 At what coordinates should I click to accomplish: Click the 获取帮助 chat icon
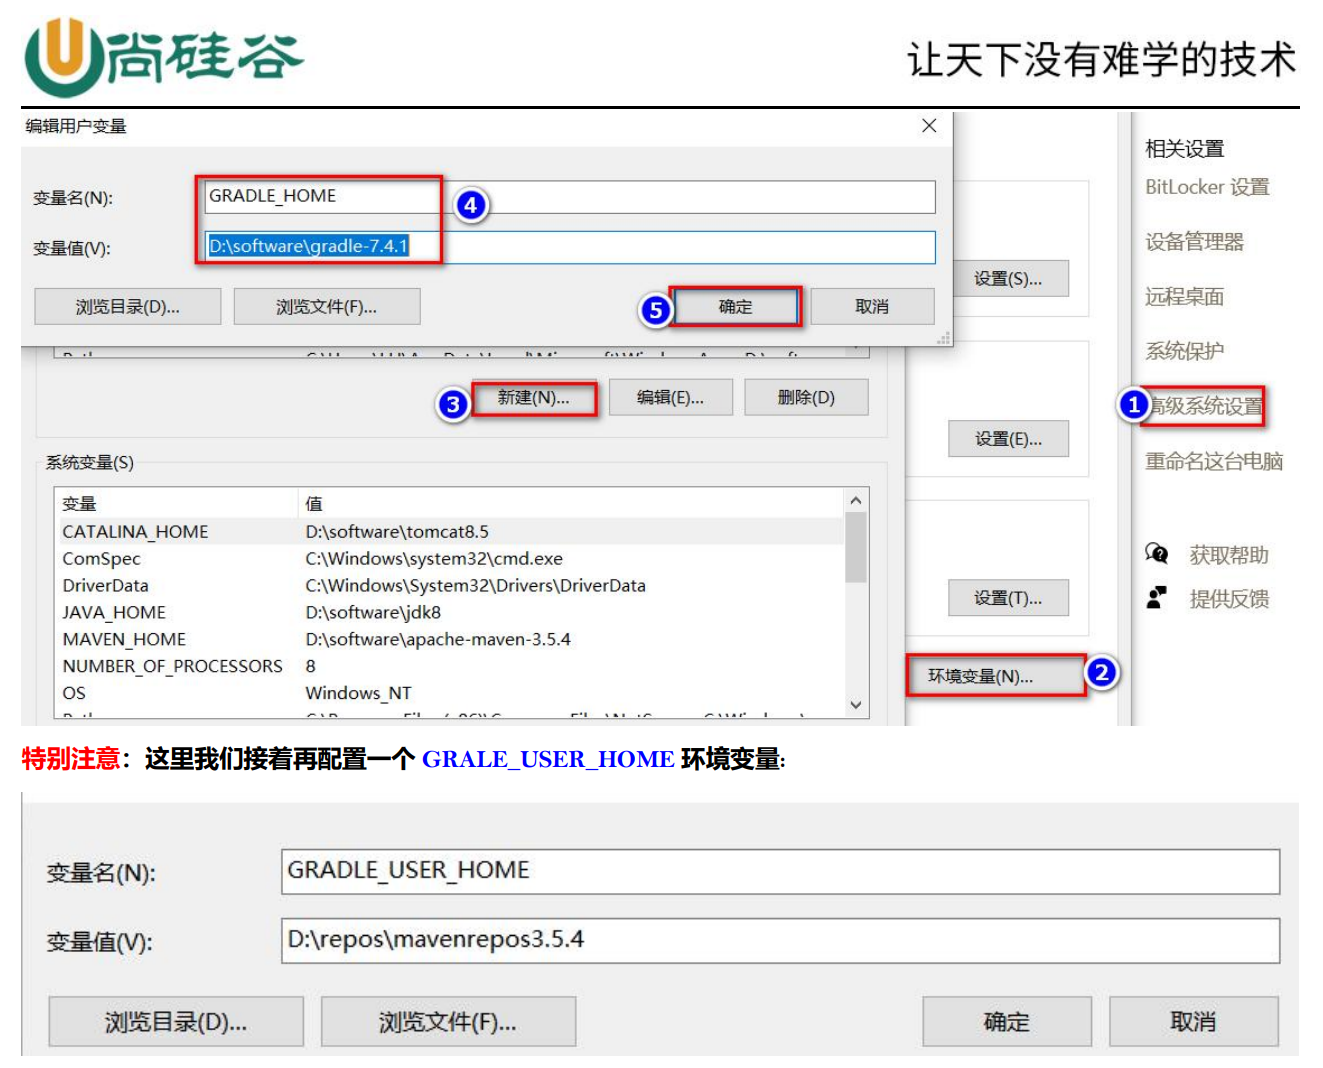[1156, 553]
